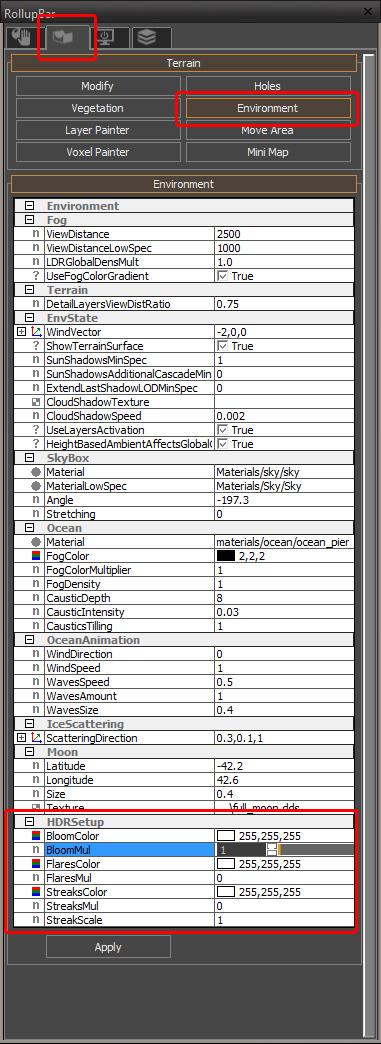Click the CloudShadowTexture texture icon
This screenshot has height=1044, width=381.
click(36, 402)
